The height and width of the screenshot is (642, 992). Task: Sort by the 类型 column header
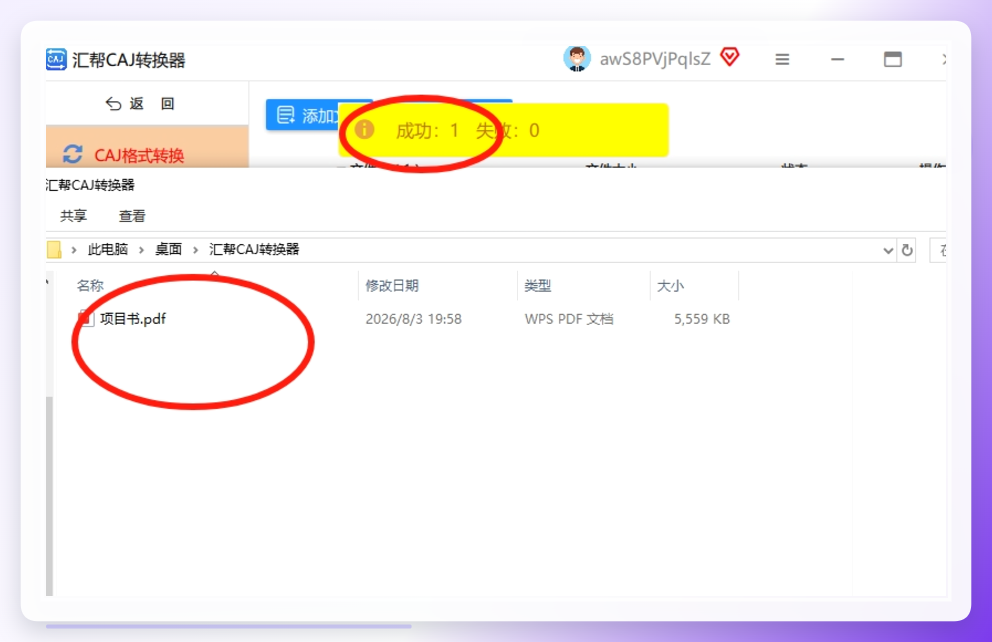tap(538, 285)
